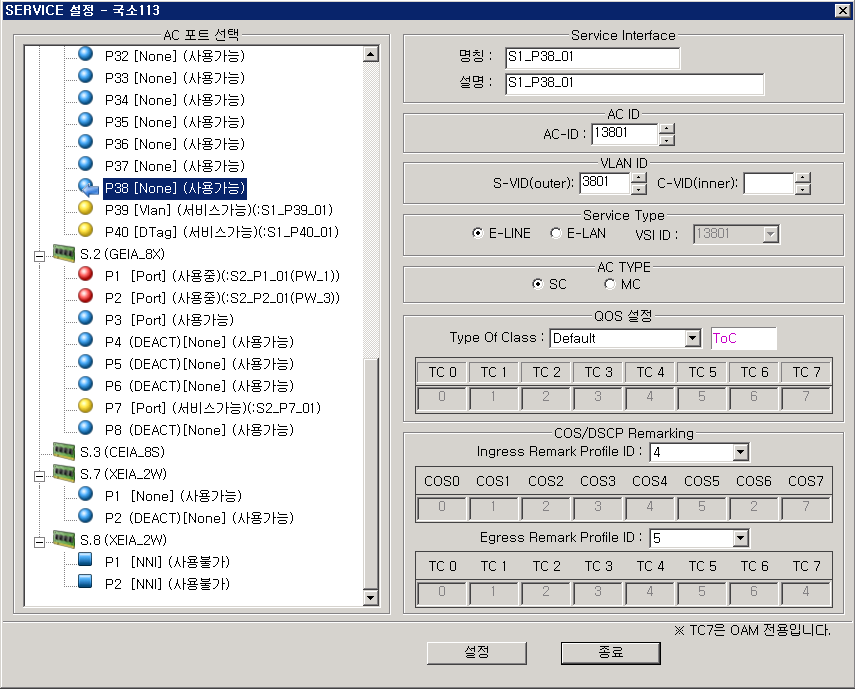Click the blue status icon of P36

click(86, 142)
